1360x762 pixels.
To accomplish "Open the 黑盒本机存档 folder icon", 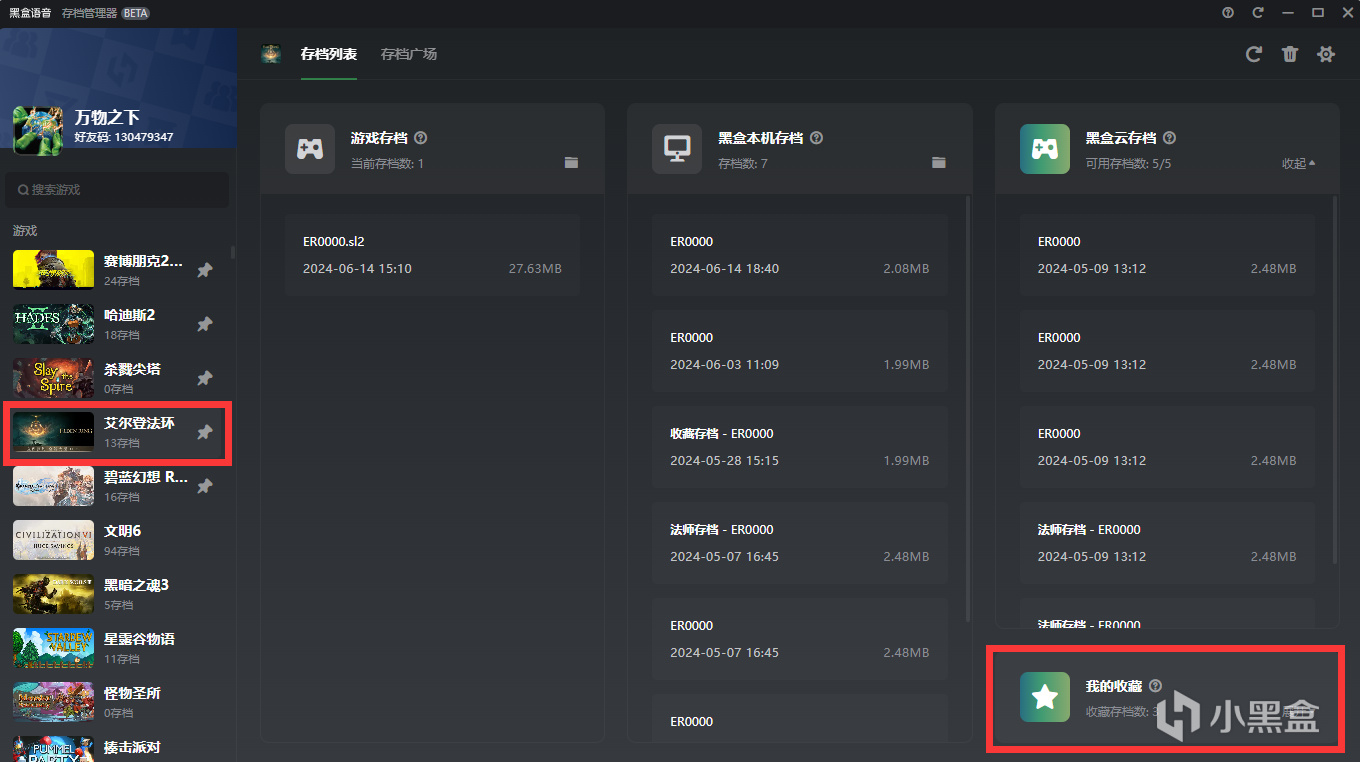I will pyautogui.click(x=939, y=162).
